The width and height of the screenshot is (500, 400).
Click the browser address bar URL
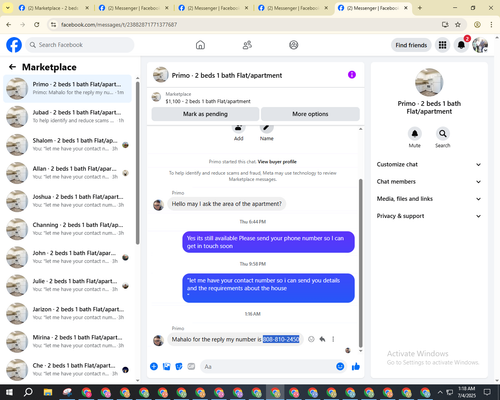tap(119, 25)
